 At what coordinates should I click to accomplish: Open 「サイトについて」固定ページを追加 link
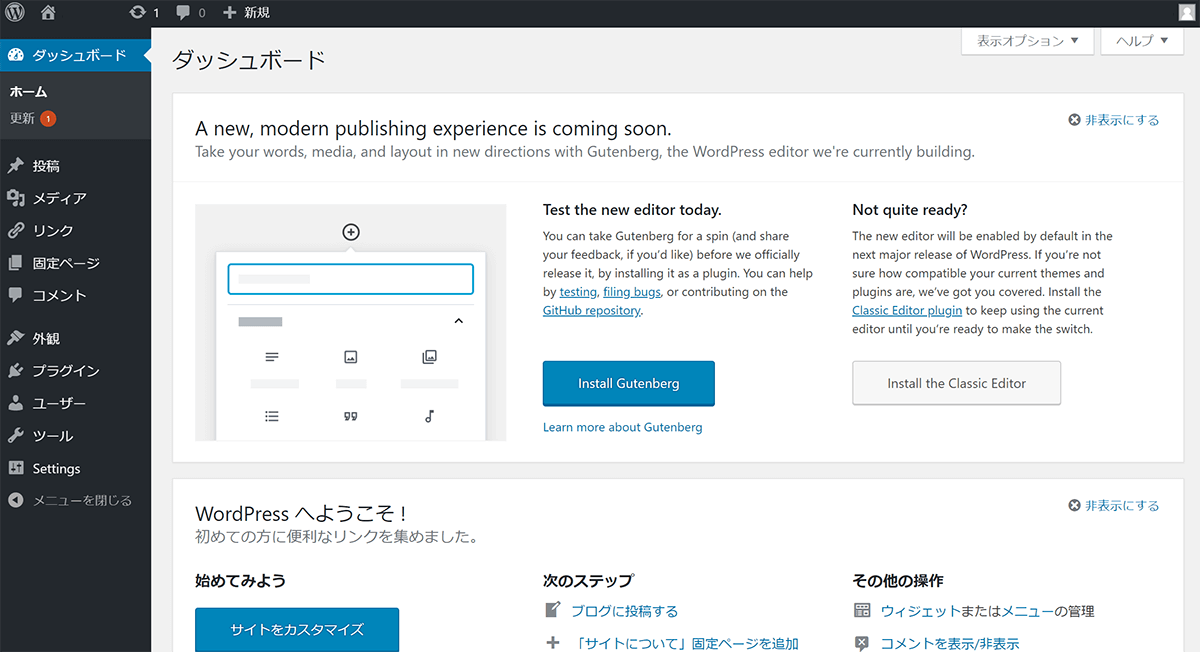click(x=684, y=644)
